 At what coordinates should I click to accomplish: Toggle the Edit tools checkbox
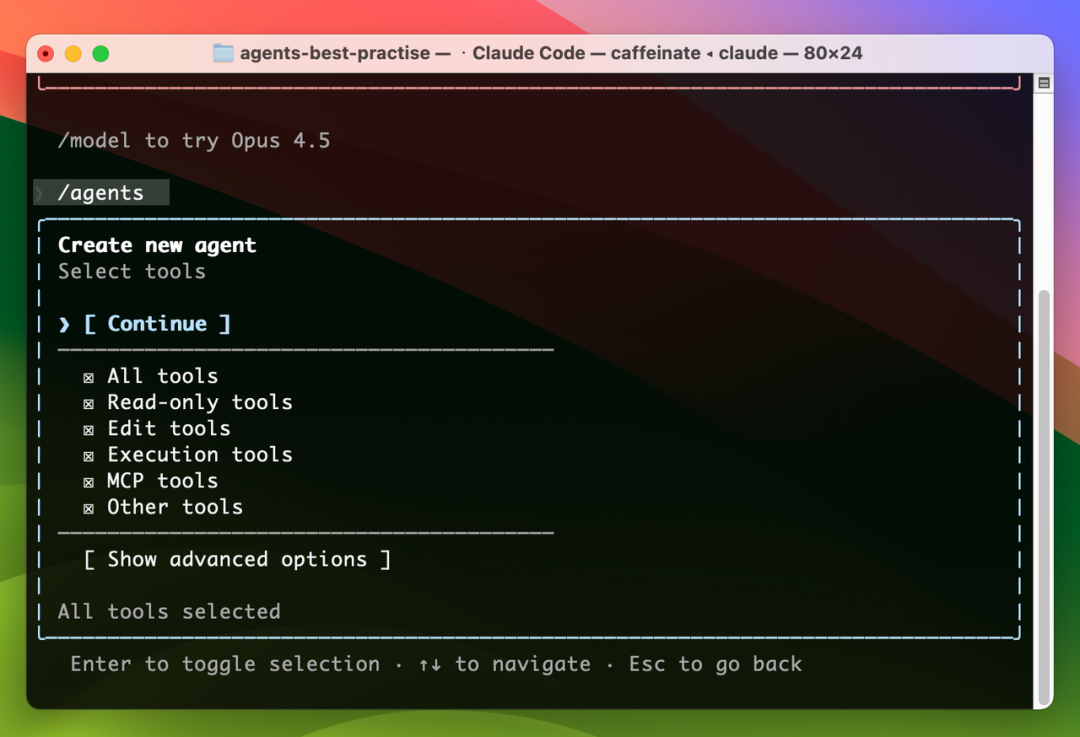(x=89, y=429)
